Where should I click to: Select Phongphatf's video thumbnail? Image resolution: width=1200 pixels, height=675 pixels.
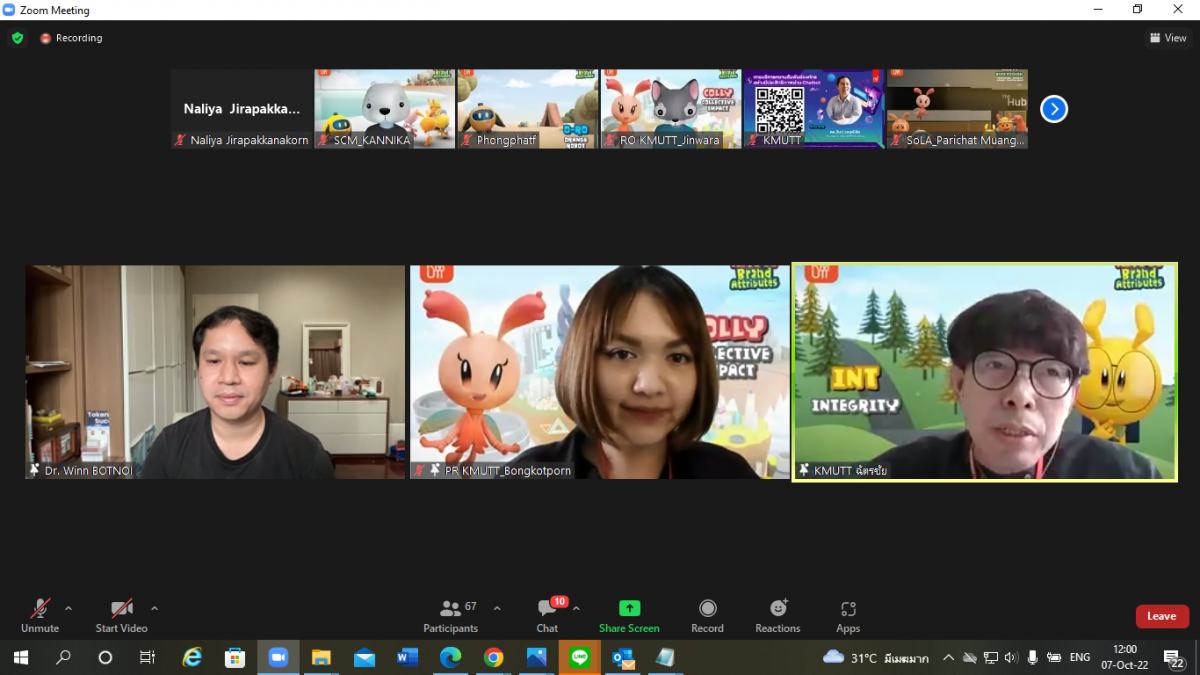[528, 109]
